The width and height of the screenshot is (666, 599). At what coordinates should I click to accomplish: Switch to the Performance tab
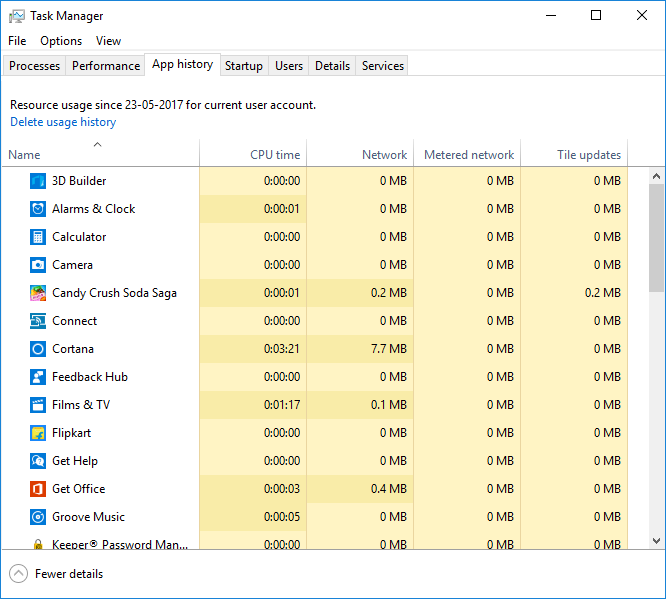(106, 66)
